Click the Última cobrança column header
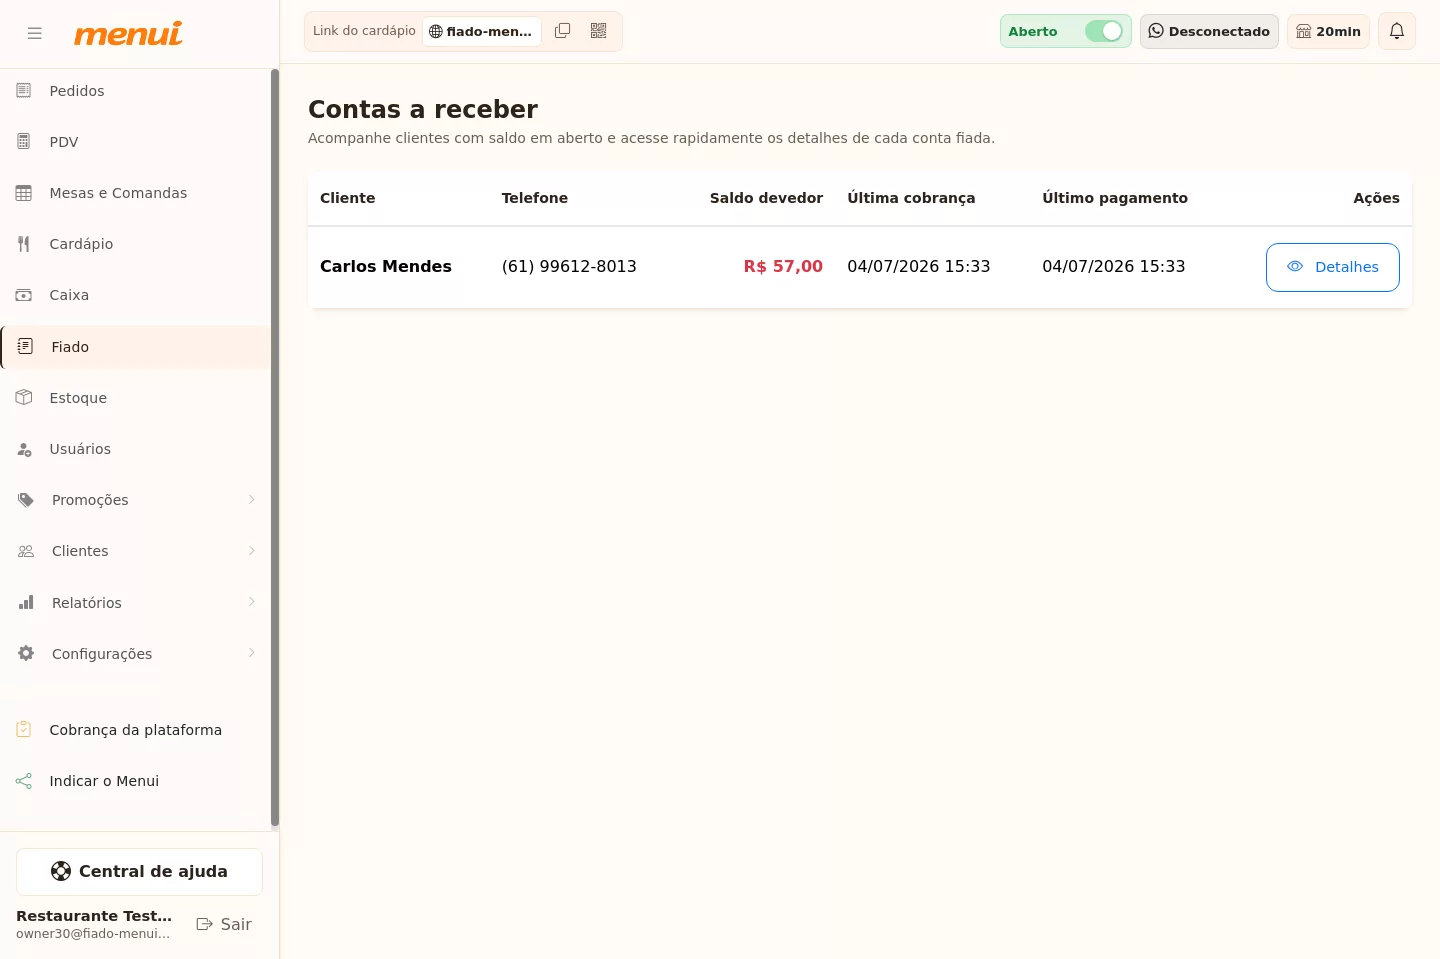Viewport: 1440px width, 959px height. tap(911, 198)
